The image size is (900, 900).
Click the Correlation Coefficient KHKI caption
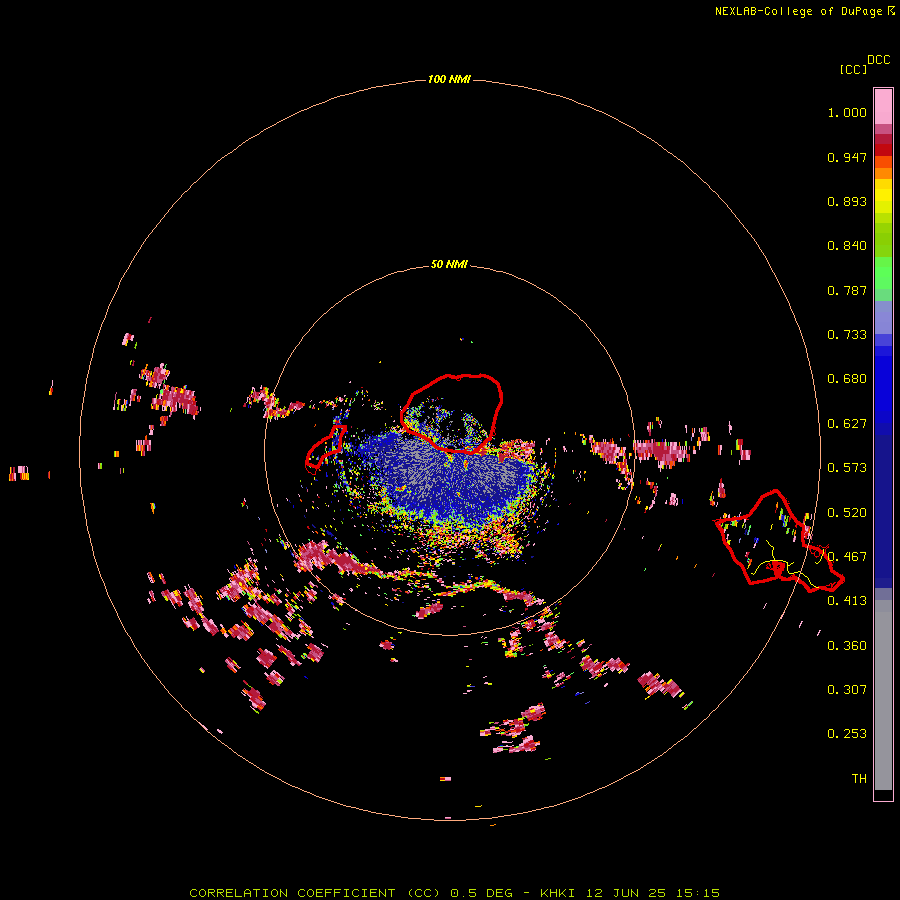[454, 893]
